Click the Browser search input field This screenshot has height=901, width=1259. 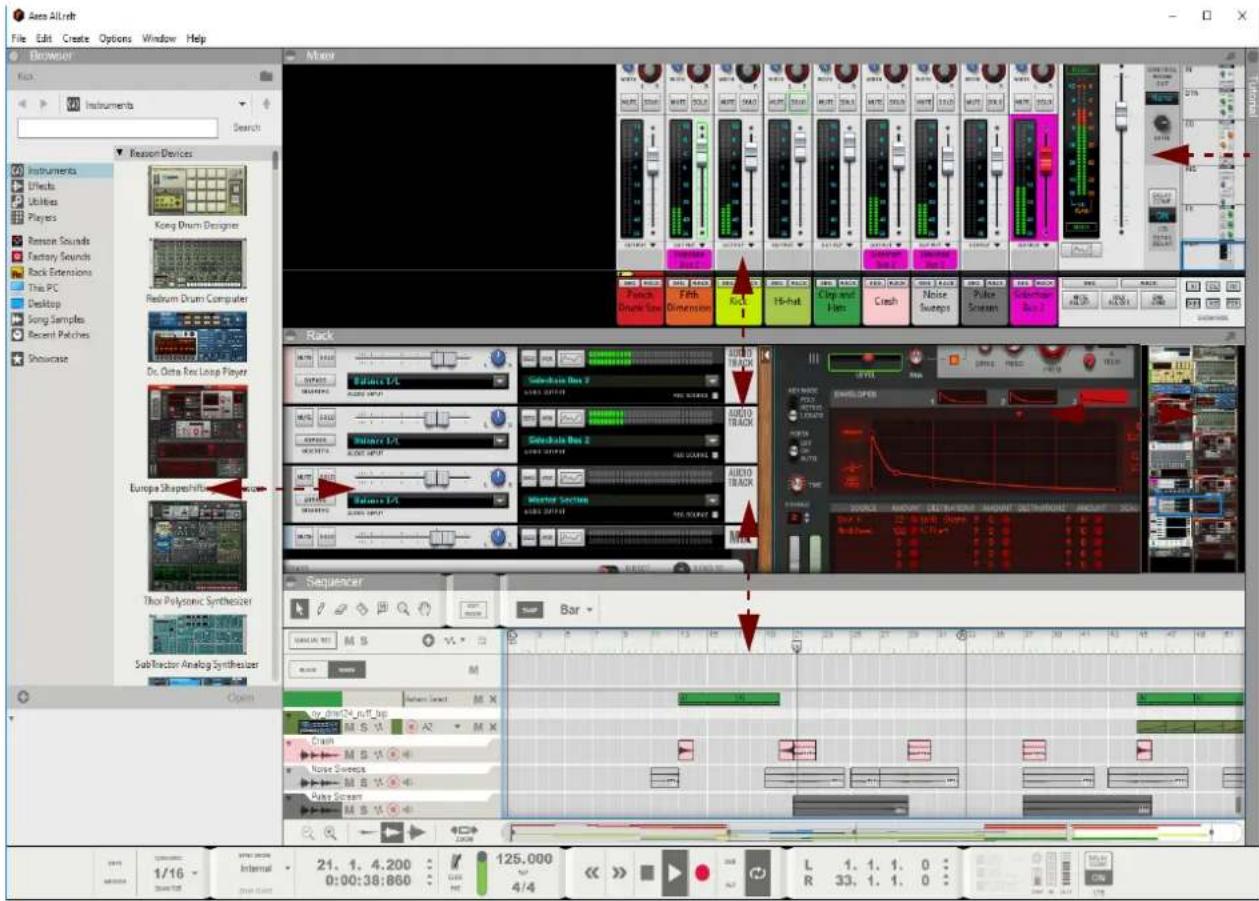click(117, 128)
